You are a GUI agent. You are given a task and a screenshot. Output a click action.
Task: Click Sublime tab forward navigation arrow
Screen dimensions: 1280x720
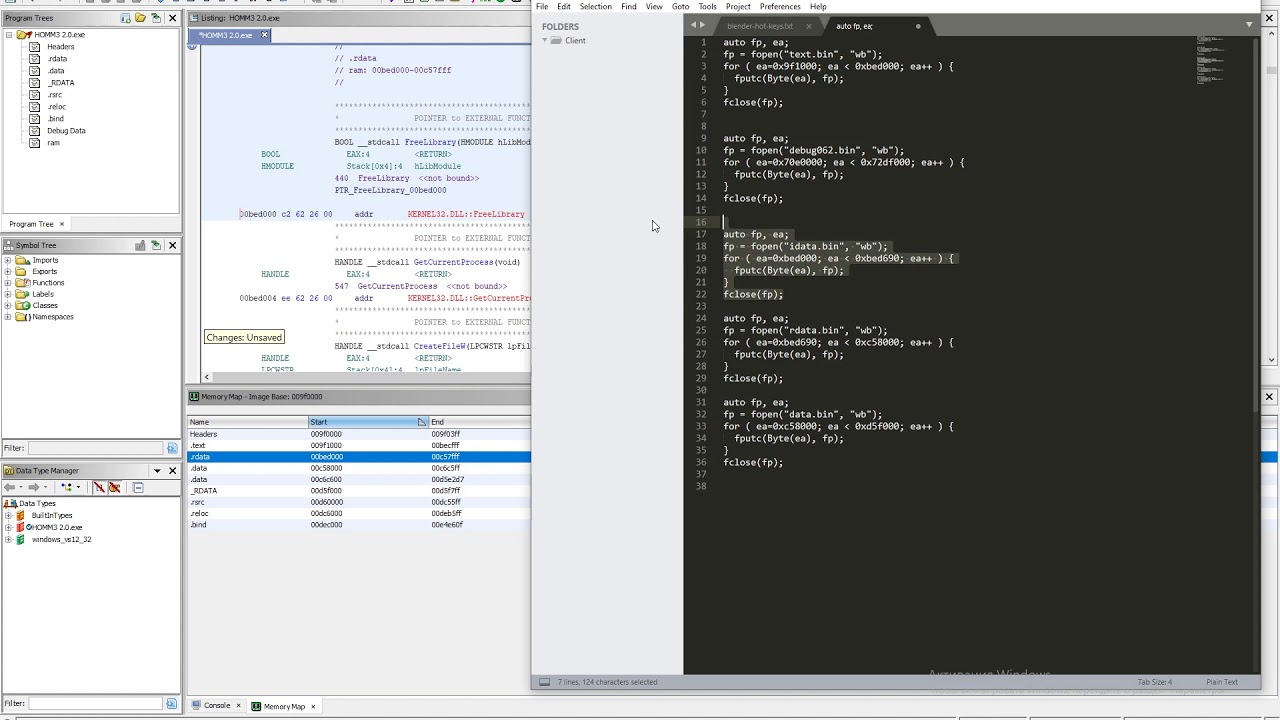tap(702, 25)
